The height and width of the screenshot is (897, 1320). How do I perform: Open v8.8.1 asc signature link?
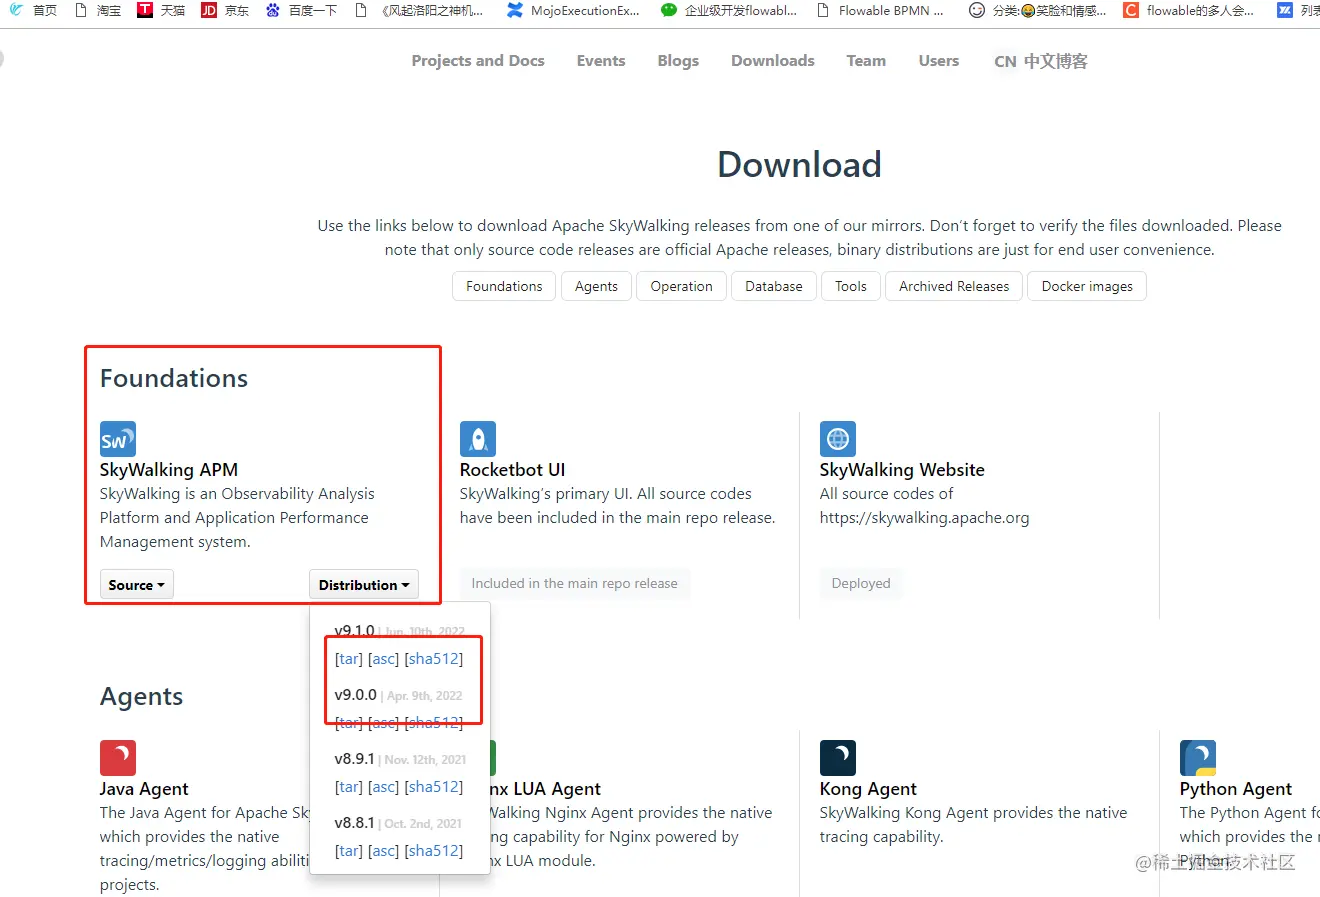pos(383,851)
